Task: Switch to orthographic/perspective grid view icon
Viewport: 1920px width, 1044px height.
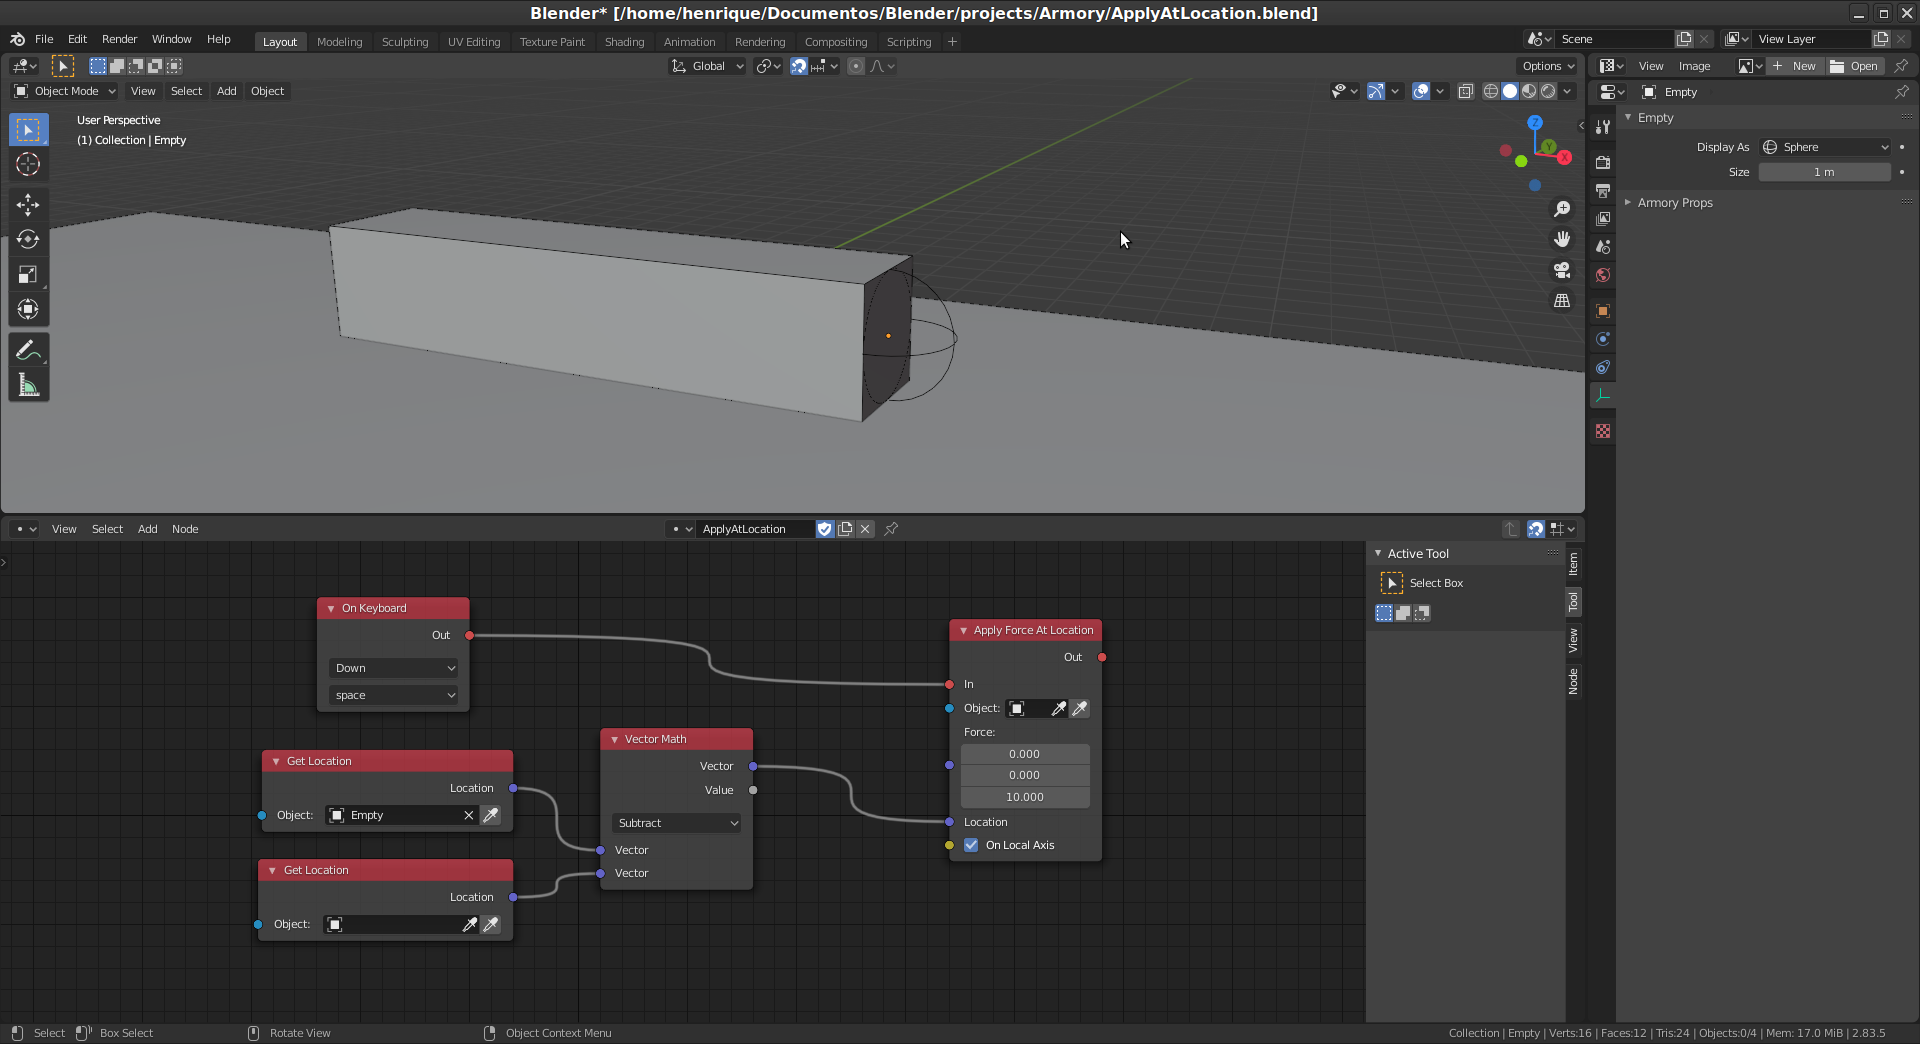Action: [x=1561, y=301]
